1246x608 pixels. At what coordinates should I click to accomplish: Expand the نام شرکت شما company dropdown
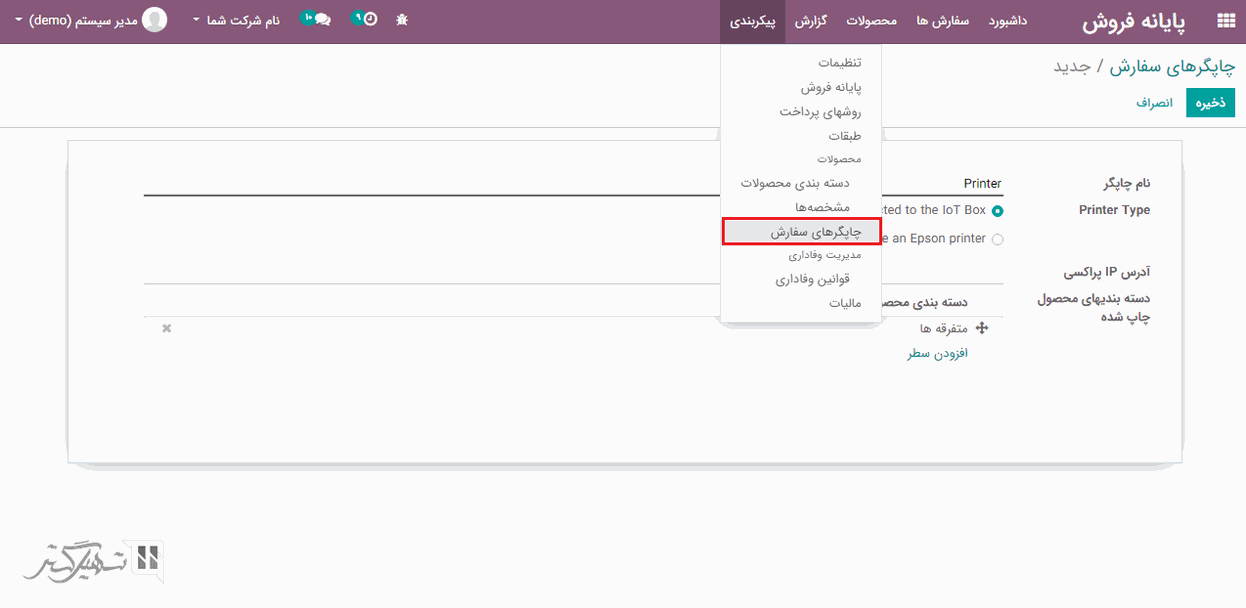click(x=236, y=21)
